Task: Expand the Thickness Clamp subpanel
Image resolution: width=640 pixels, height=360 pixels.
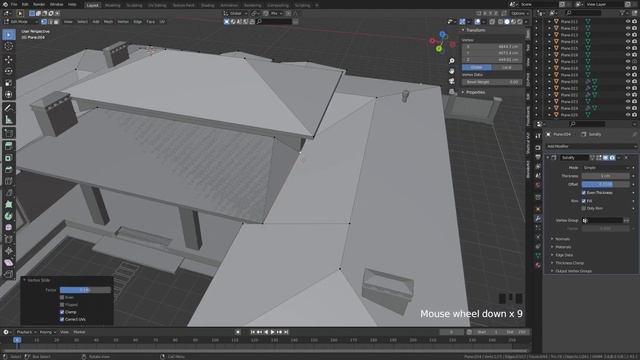Action: (569, 263)
